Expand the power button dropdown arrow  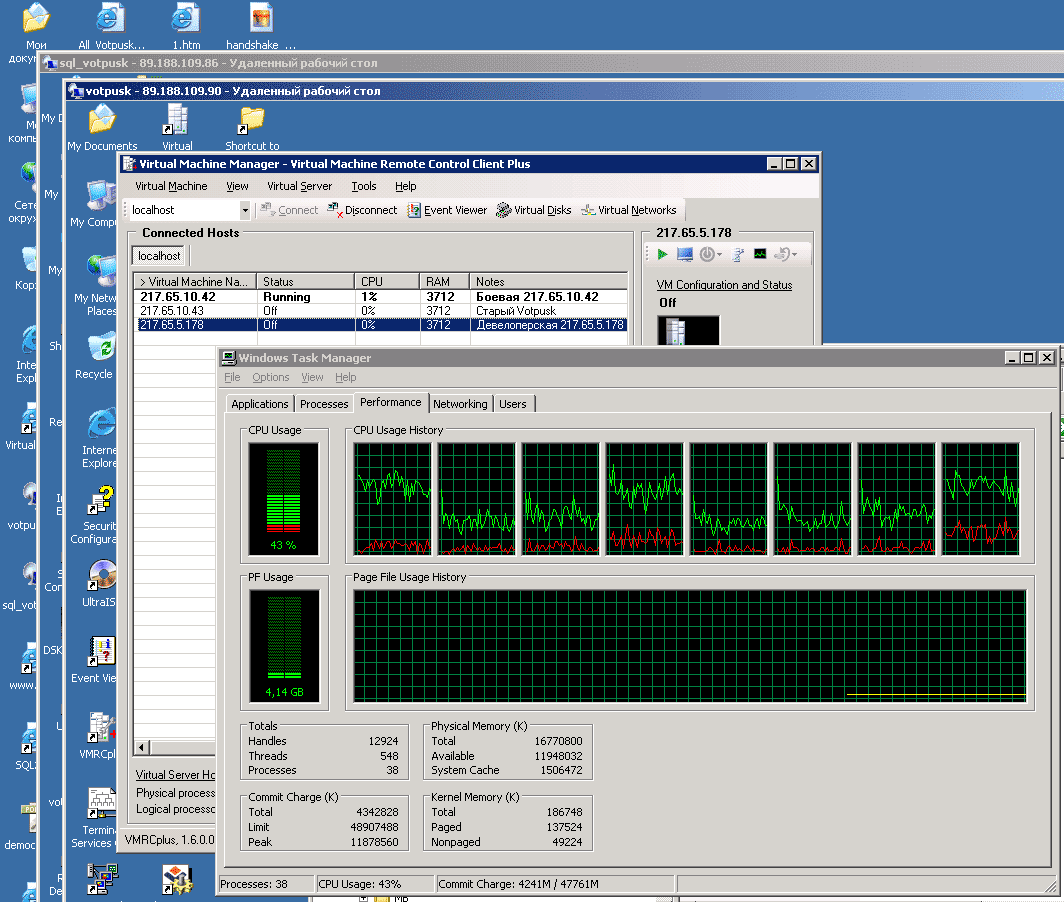(719, 255)
